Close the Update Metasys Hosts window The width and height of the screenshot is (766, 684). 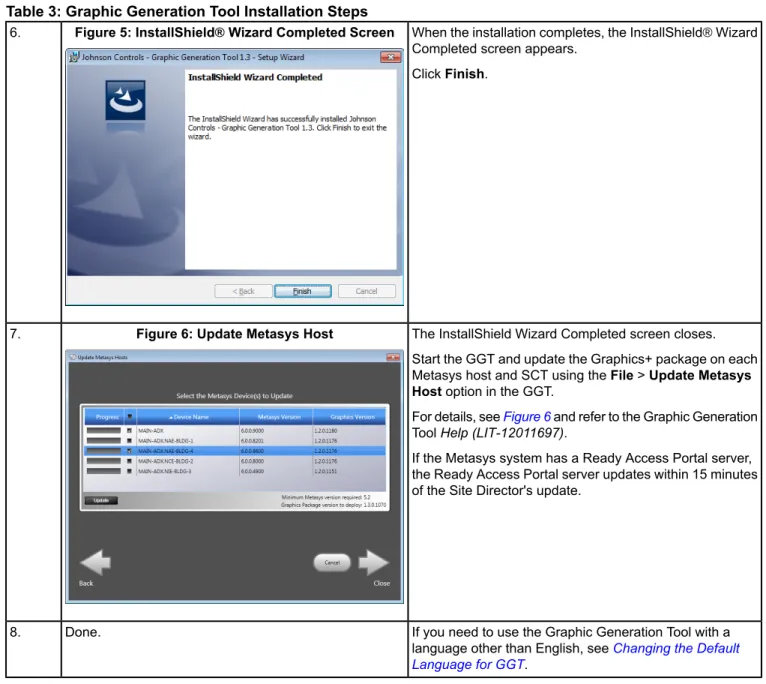(x=393, y=357)
